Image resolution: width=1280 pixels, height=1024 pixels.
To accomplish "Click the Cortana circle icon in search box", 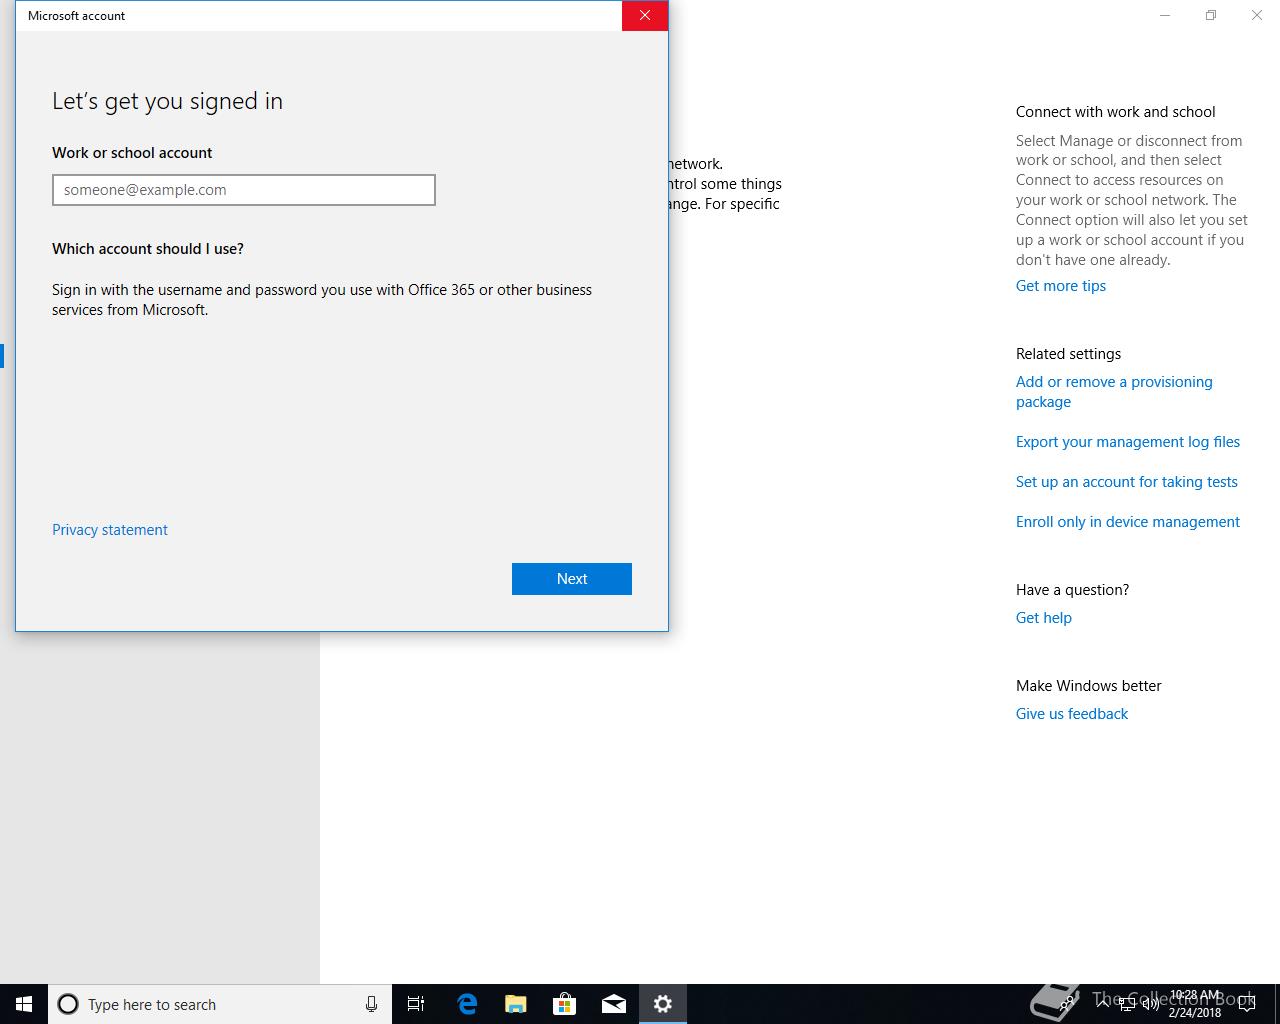I will (x=68, y=1004).
